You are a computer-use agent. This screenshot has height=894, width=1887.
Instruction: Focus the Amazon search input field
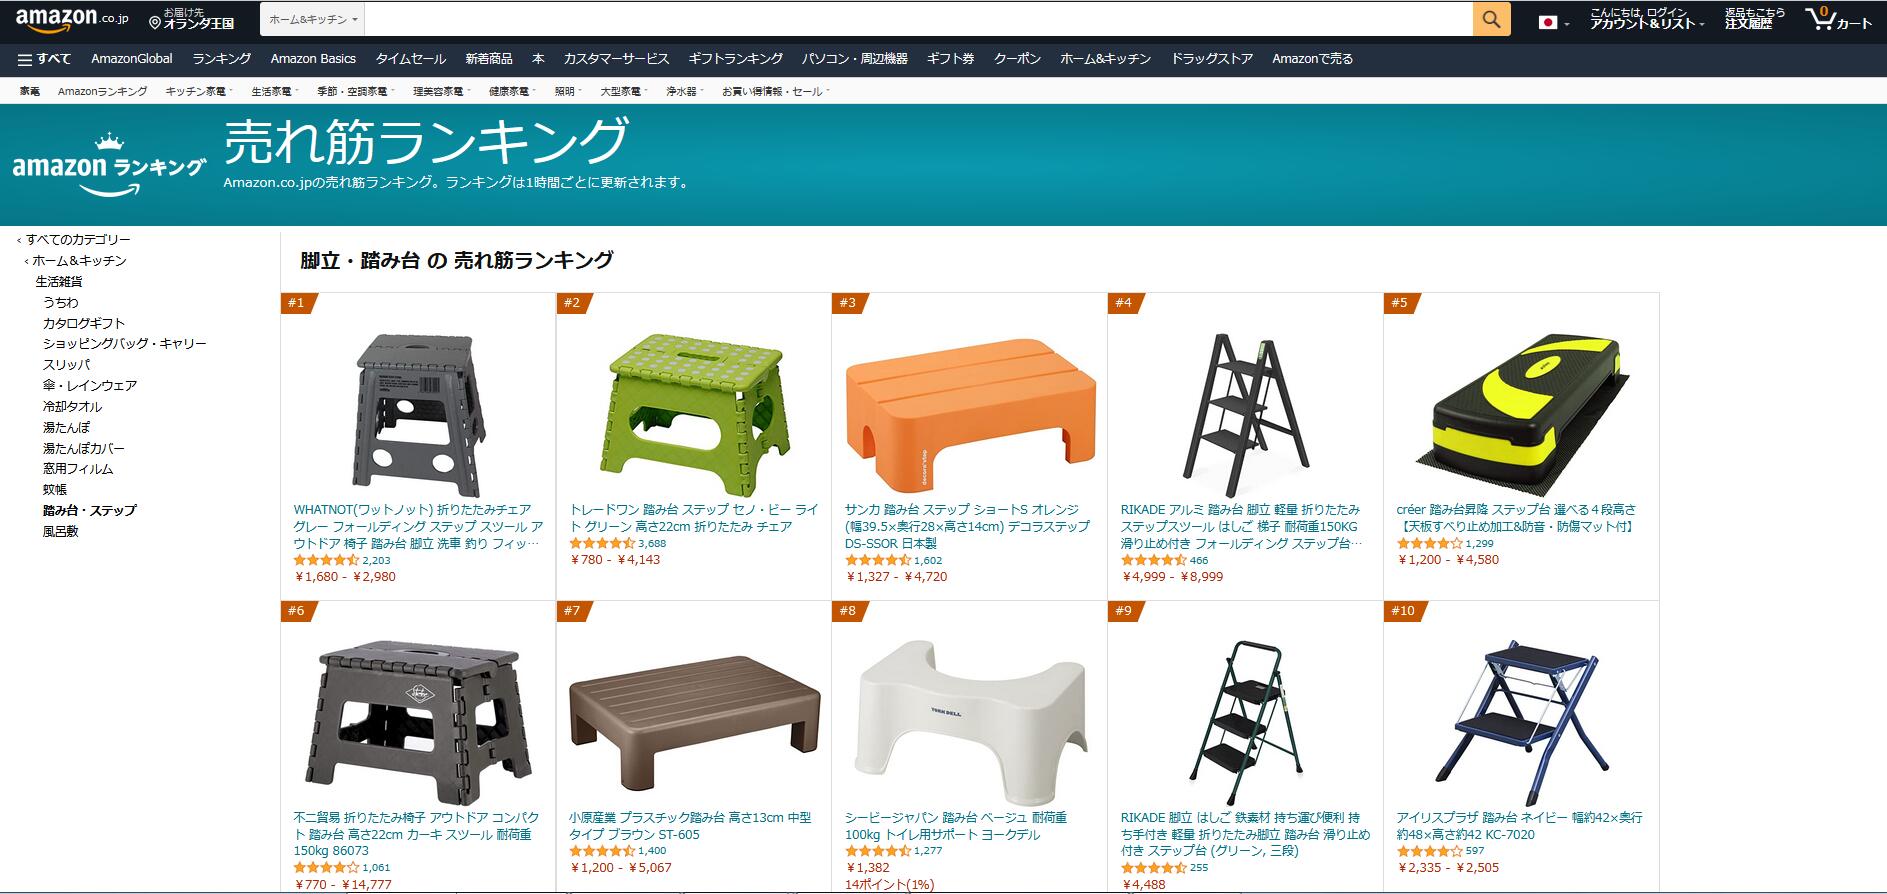pos(919,19)
